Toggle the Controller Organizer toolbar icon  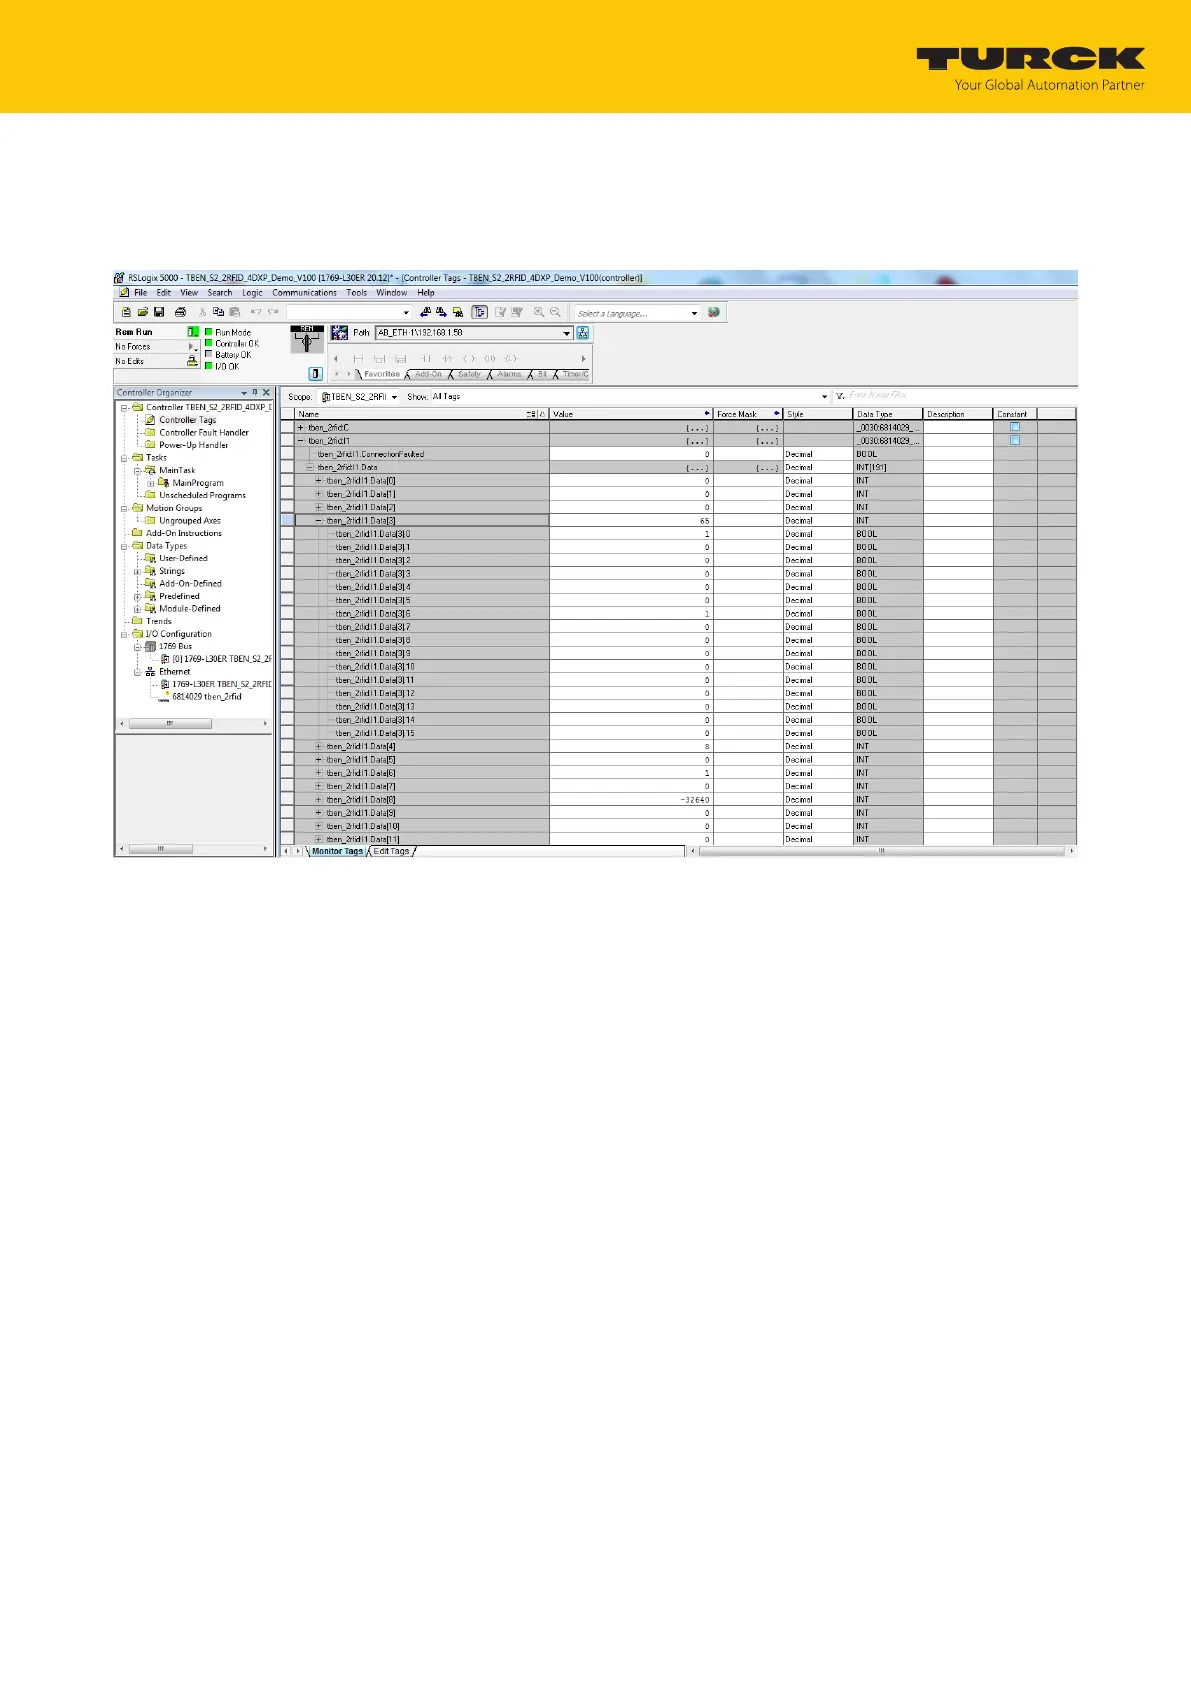(x=480, y=312)
